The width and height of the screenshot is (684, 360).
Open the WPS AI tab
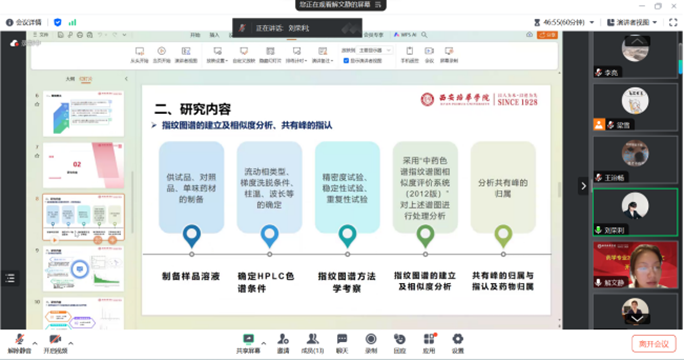point(405,34)
